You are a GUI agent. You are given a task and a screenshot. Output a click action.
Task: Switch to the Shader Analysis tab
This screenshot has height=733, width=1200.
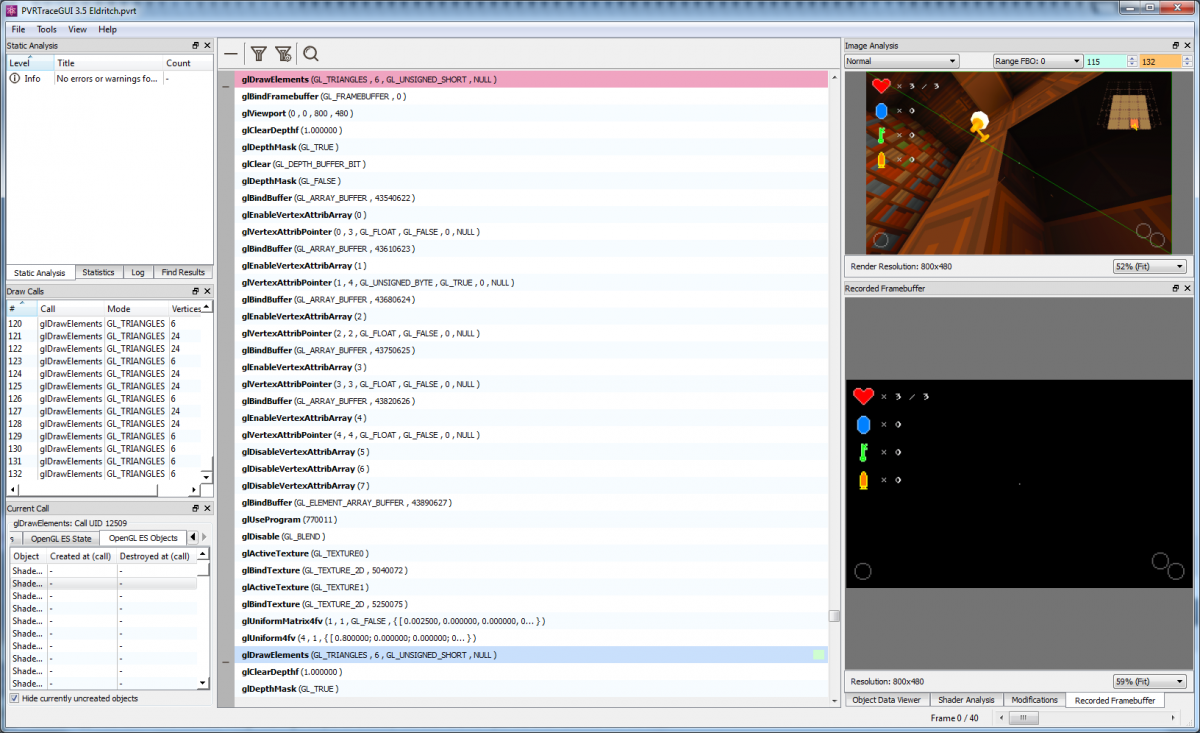pyautogui.click(x=965, y=700)
